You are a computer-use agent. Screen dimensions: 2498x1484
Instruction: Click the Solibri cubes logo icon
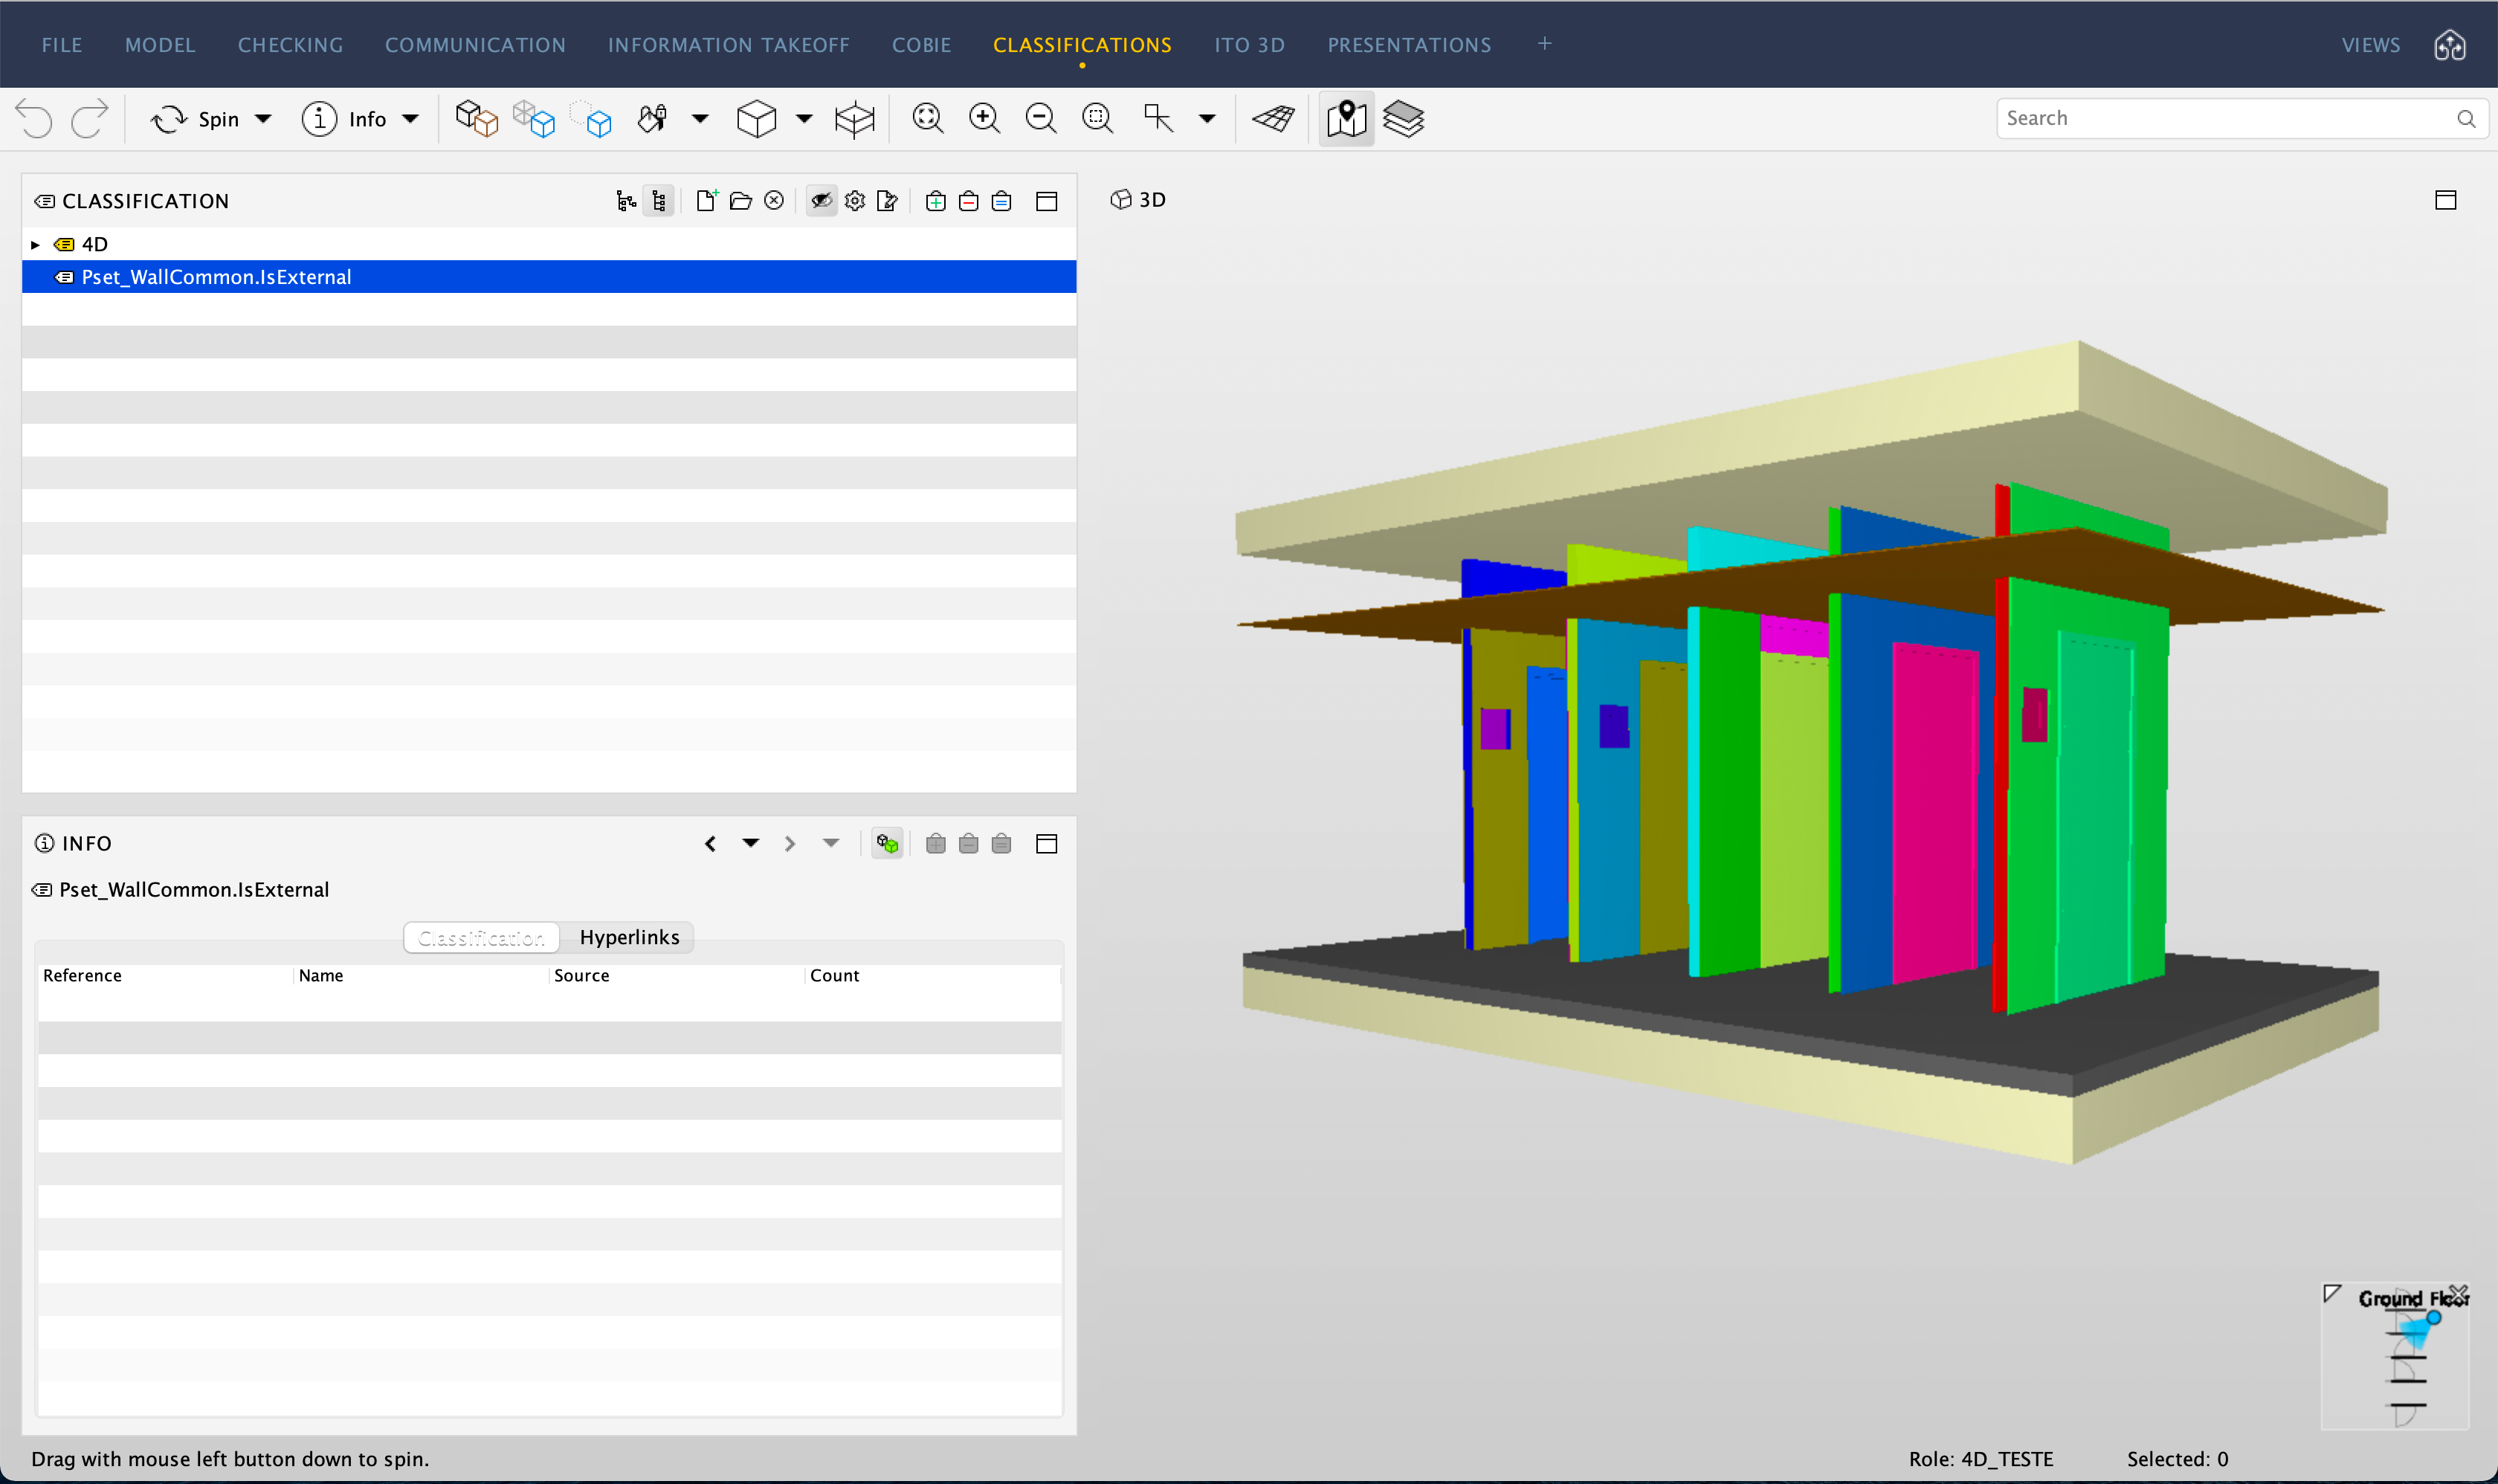click(x=2449, y=45)
